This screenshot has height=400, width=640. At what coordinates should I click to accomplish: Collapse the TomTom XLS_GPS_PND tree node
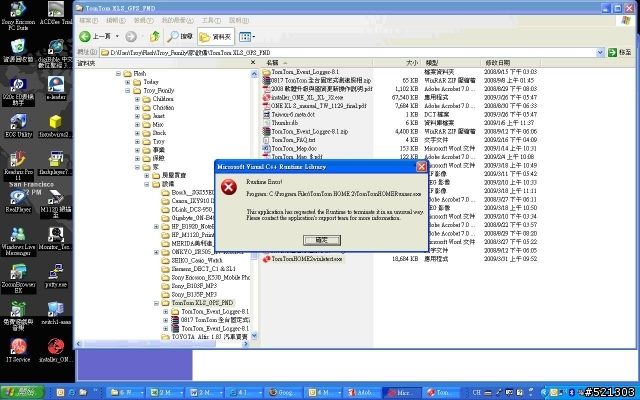pyautogui.click(x=156, y=303)
